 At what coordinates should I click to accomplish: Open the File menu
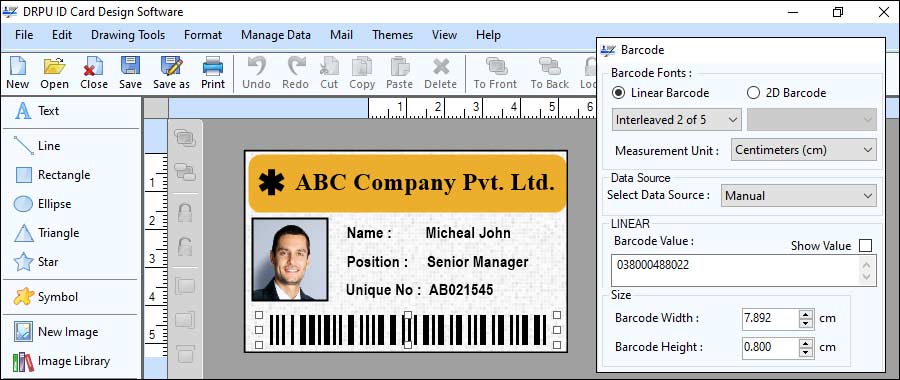click(24, 35)
